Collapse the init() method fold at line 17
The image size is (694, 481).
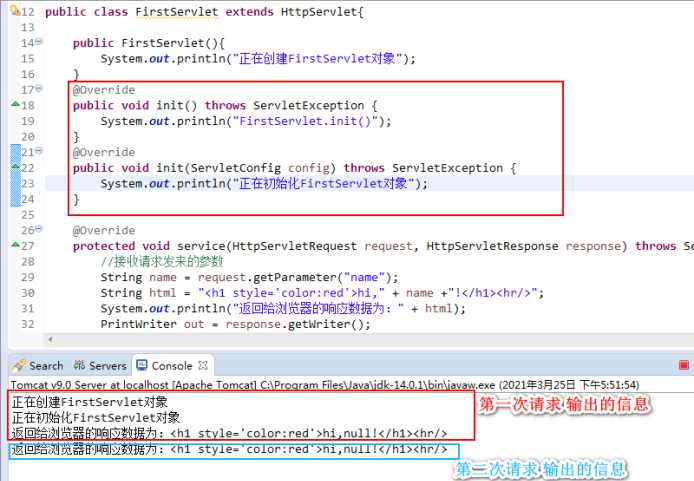click(x=39, y=88)
